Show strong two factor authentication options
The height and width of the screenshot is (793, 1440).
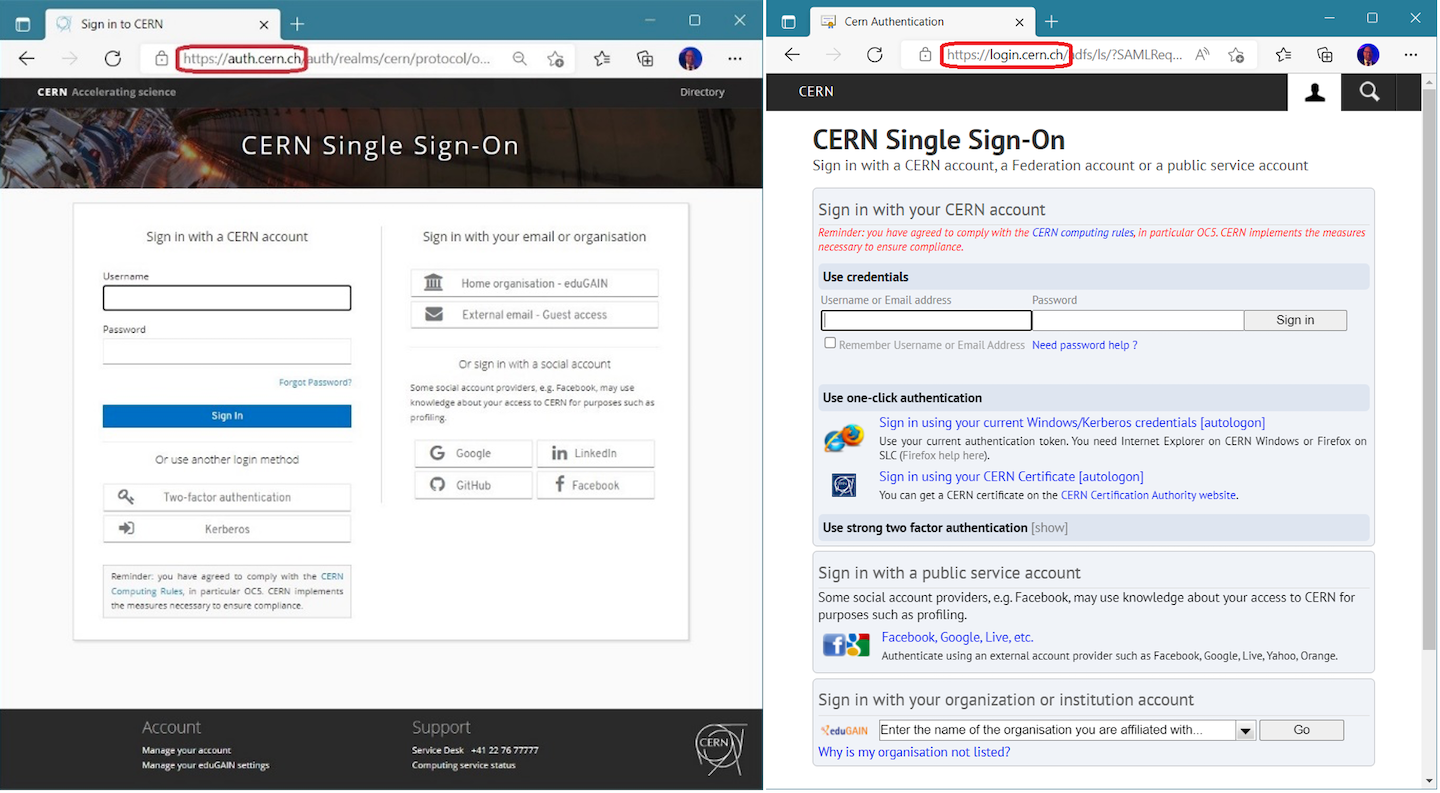pos(1049,528)
